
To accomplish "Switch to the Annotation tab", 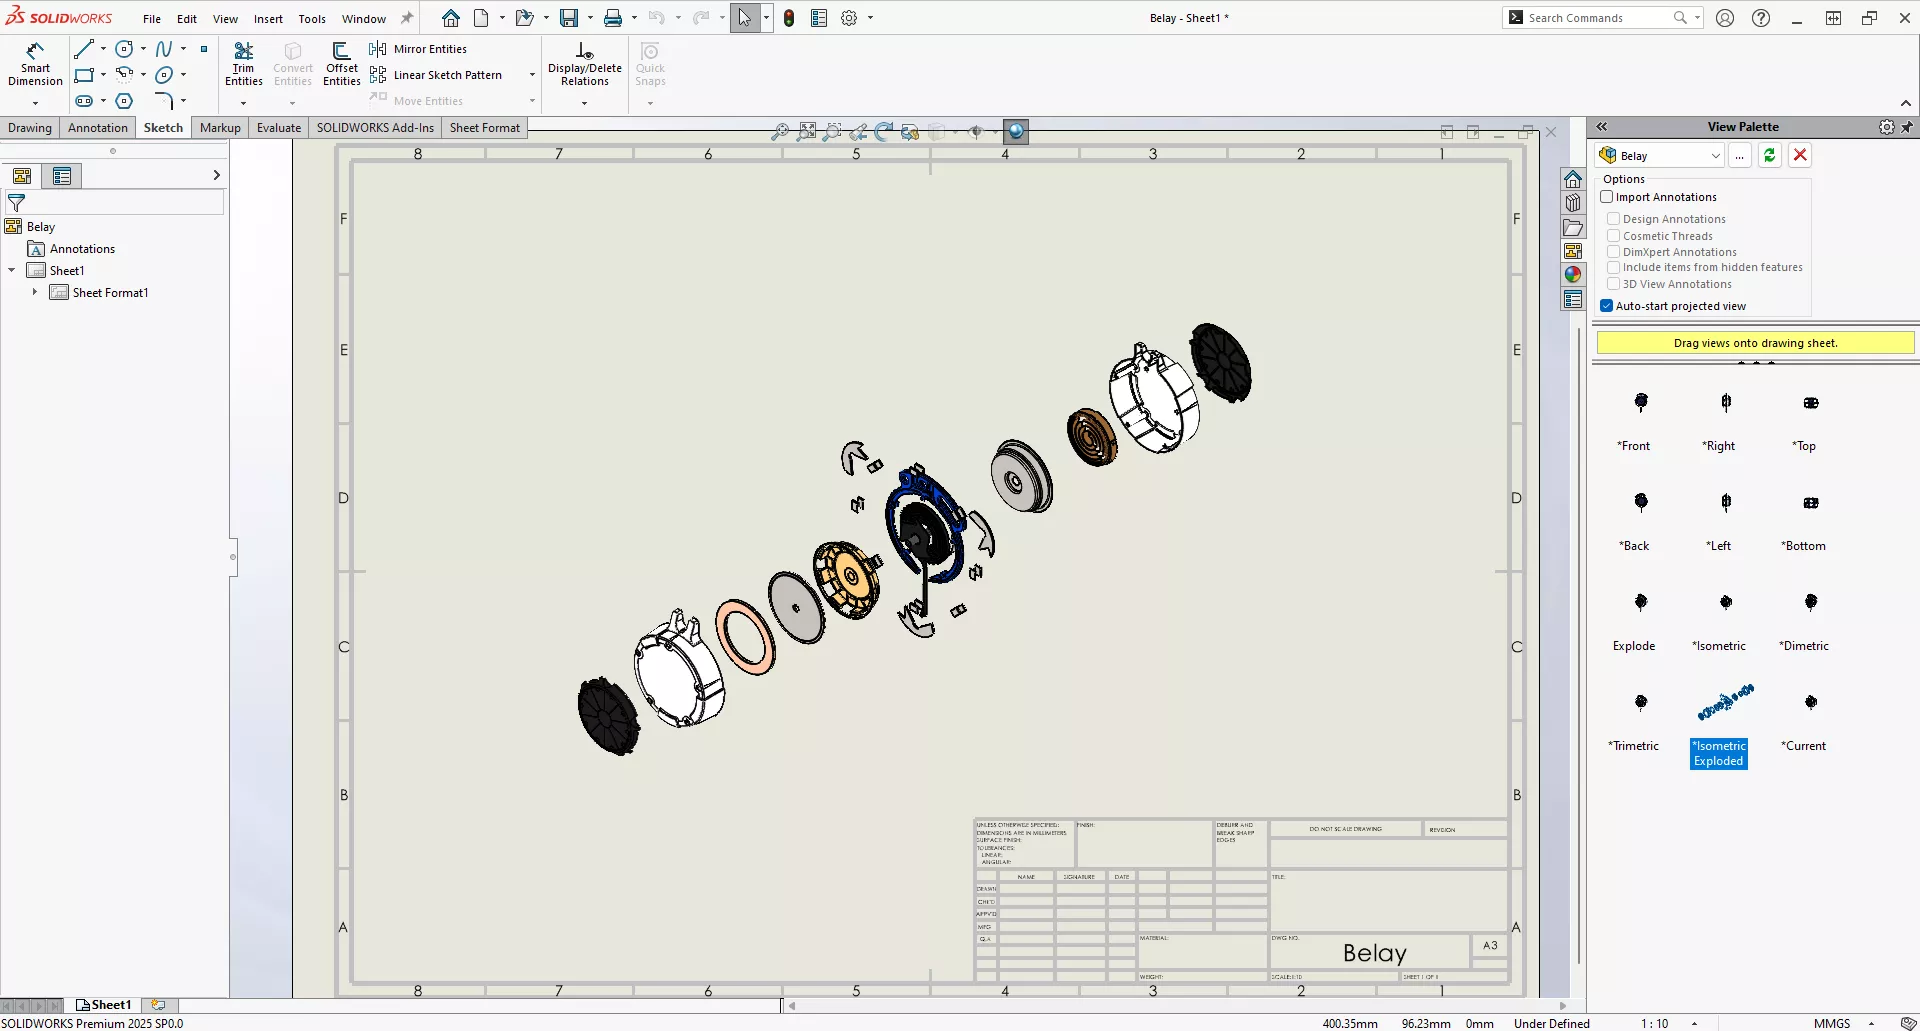I will 97,127.
